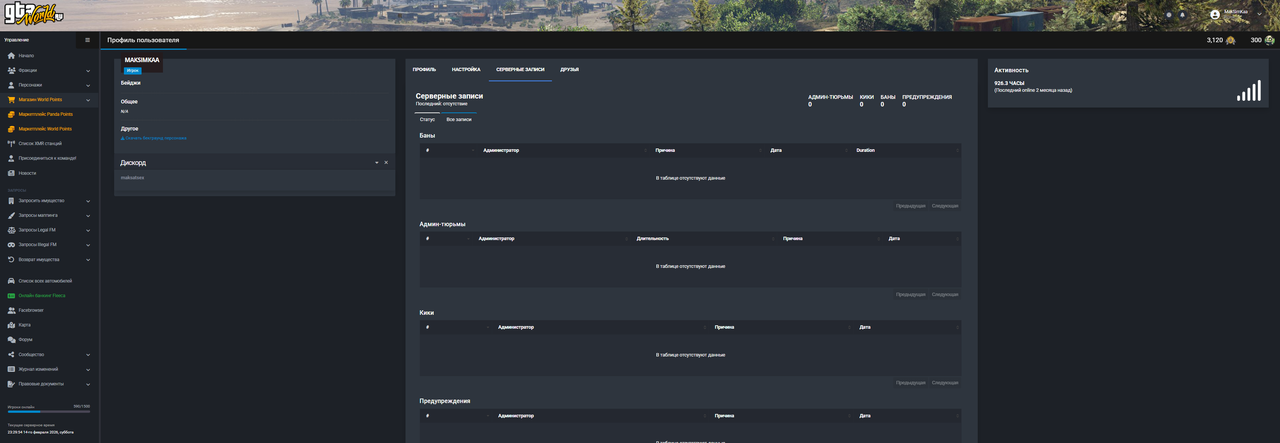Image resolution: width=1280 pixels, height=443 pixels.
Task: Click the World Points medal icon
Action: (1231, 40)
